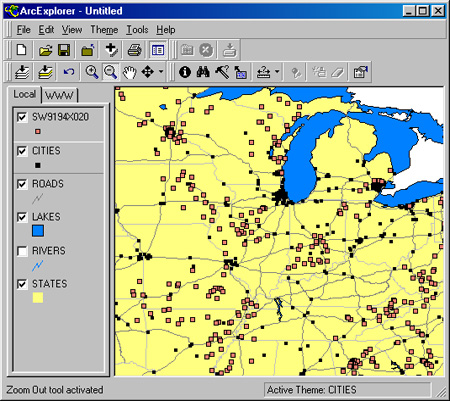Image resolution: width=450 pixels, height=401 pixels.
Task: Open the View menu
Action: pos(72,30)
